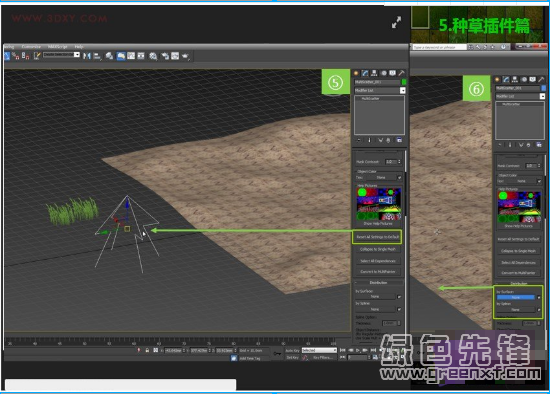This screenshot has width=550, height=394.
Task: Click Reset All Settings to Default button
Action: 377,237
